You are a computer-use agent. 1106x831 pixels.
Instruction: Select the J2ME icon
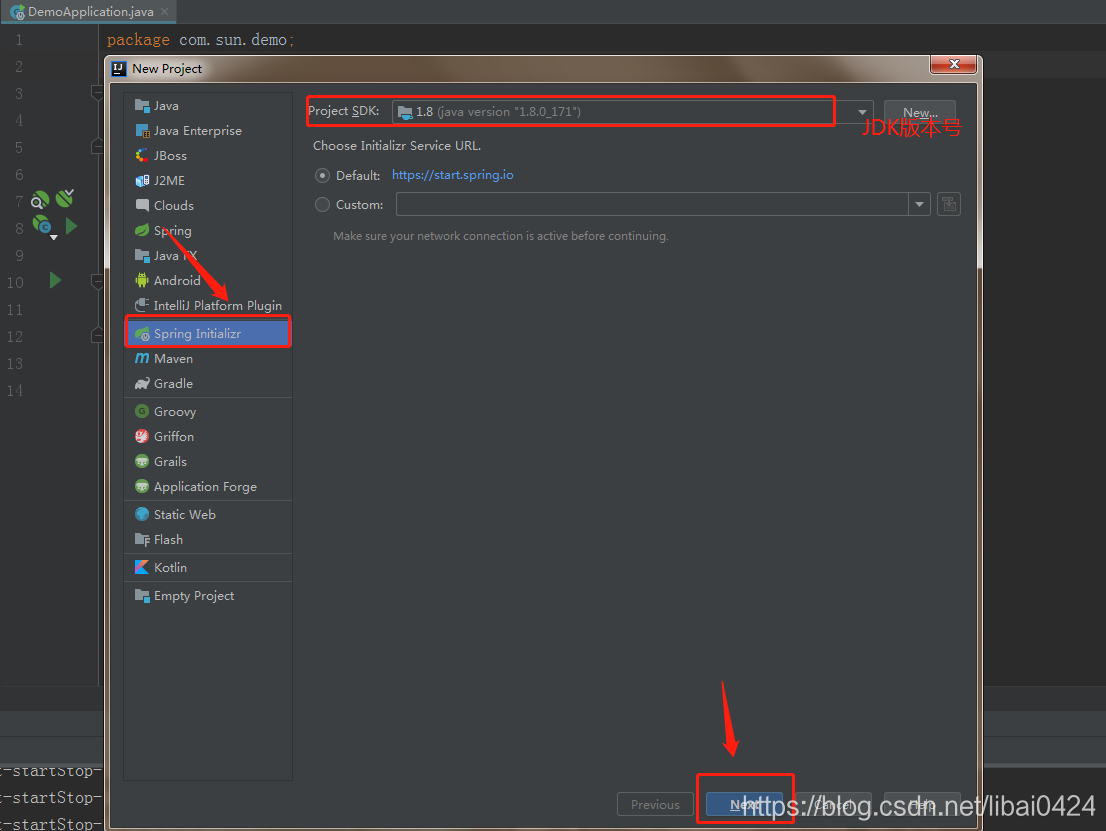142,181
